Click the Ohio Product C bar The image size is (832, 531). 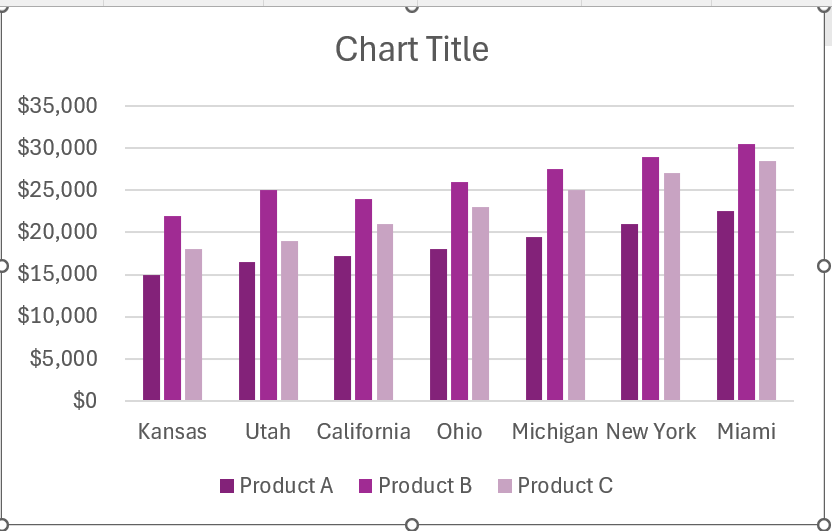coord(480,304)
